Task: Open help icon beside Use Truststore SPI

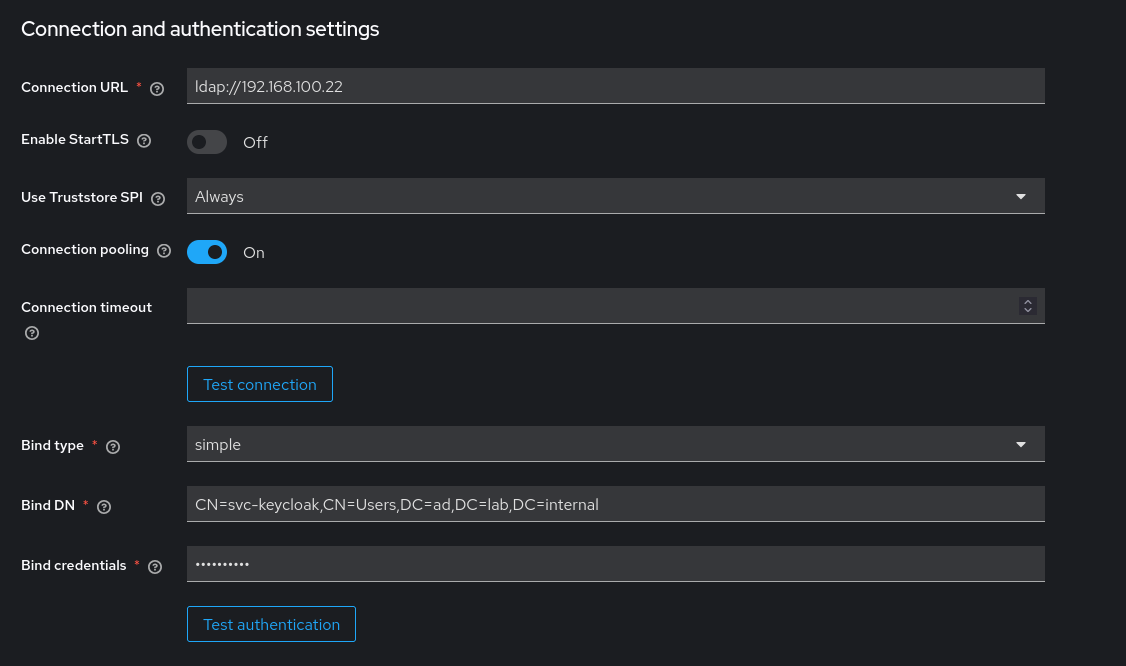Action: pos(158,198)
